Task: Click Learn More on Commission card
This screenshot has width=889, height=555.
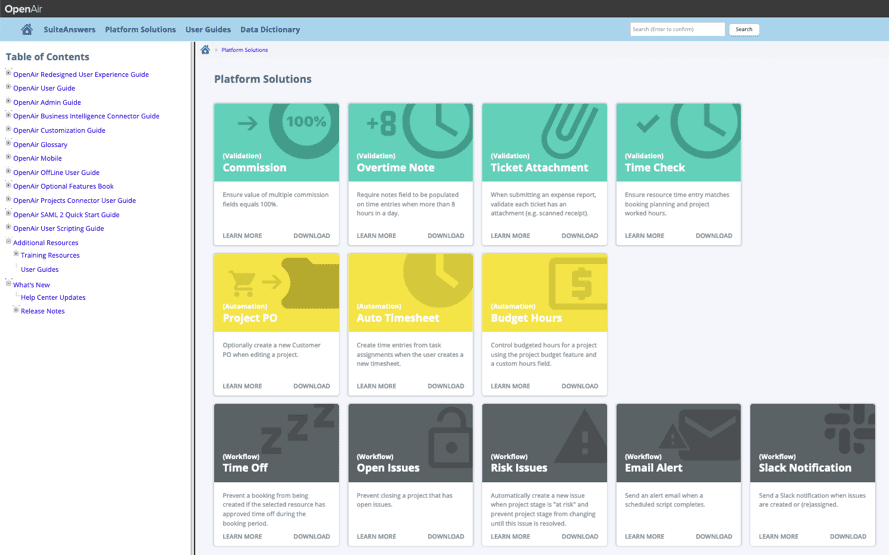Action: [x=242, y=236]
